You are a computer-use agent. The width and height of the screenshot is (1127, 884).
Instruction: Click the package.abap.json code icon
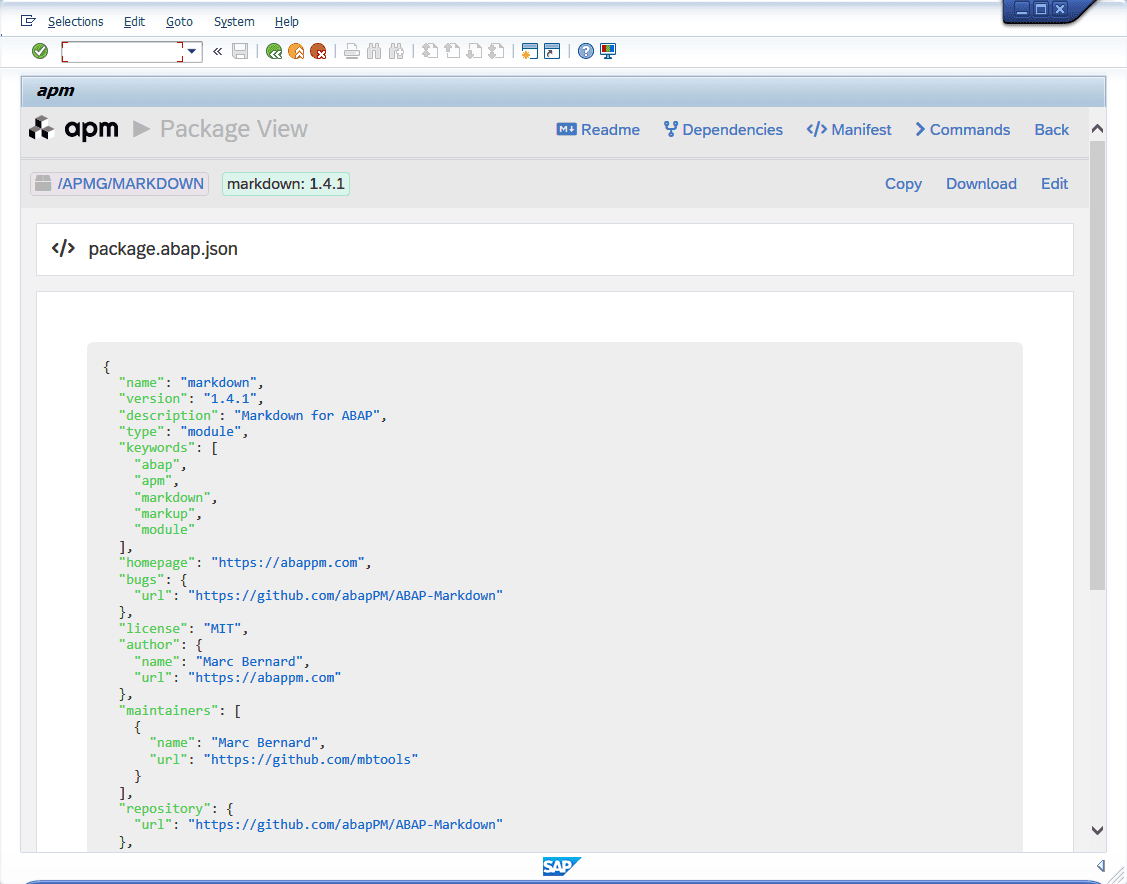[x=63, y=249]
